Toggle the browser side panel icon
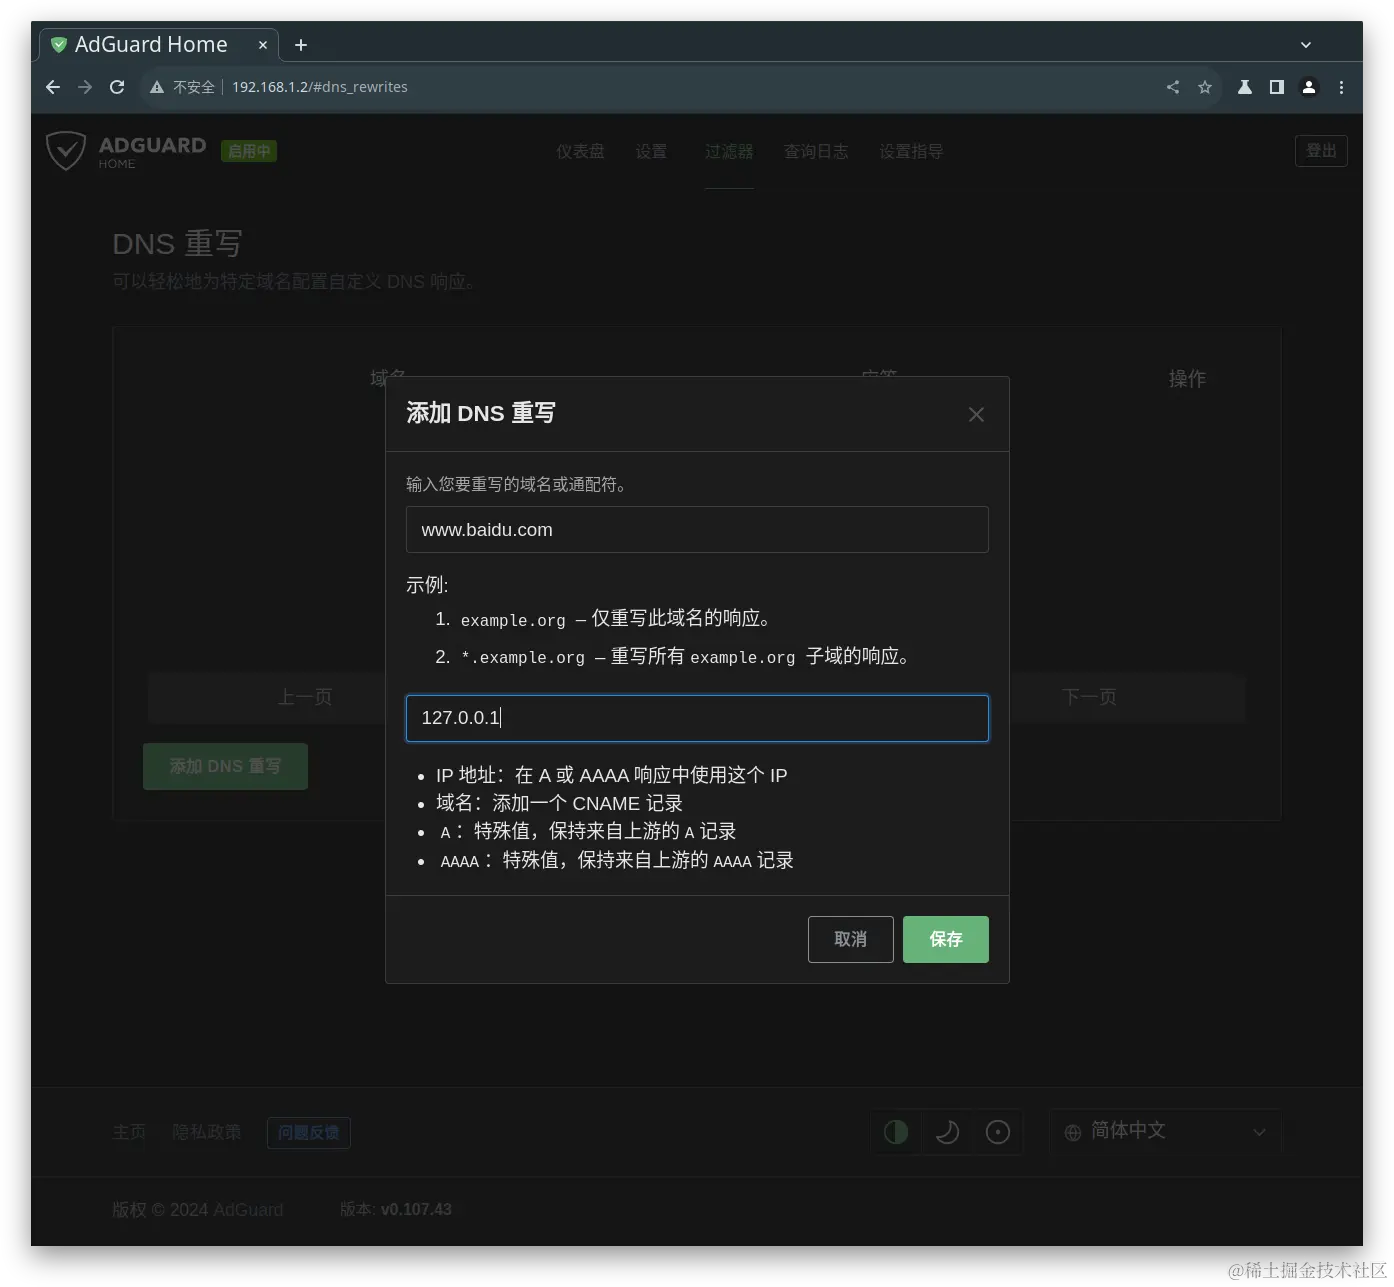 (1277, 87)
